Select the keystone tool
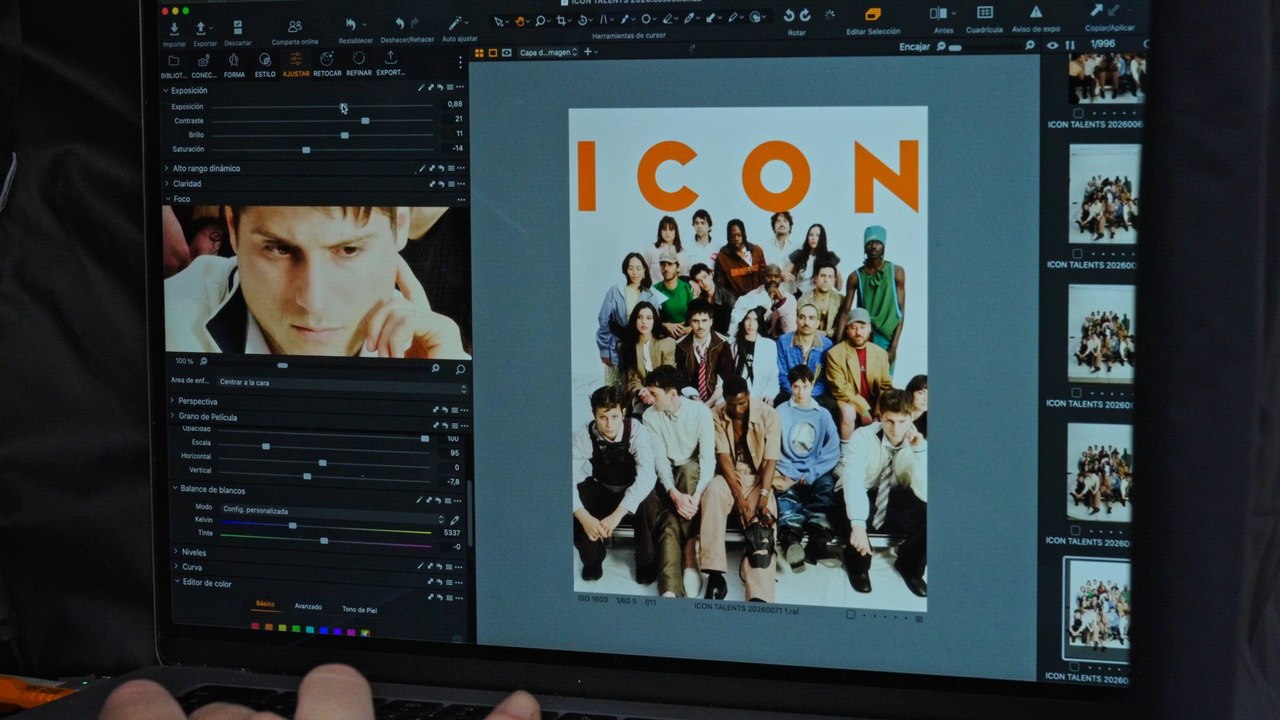Image resolution: width=1280 pixels, height=720 pixels. 604,19
